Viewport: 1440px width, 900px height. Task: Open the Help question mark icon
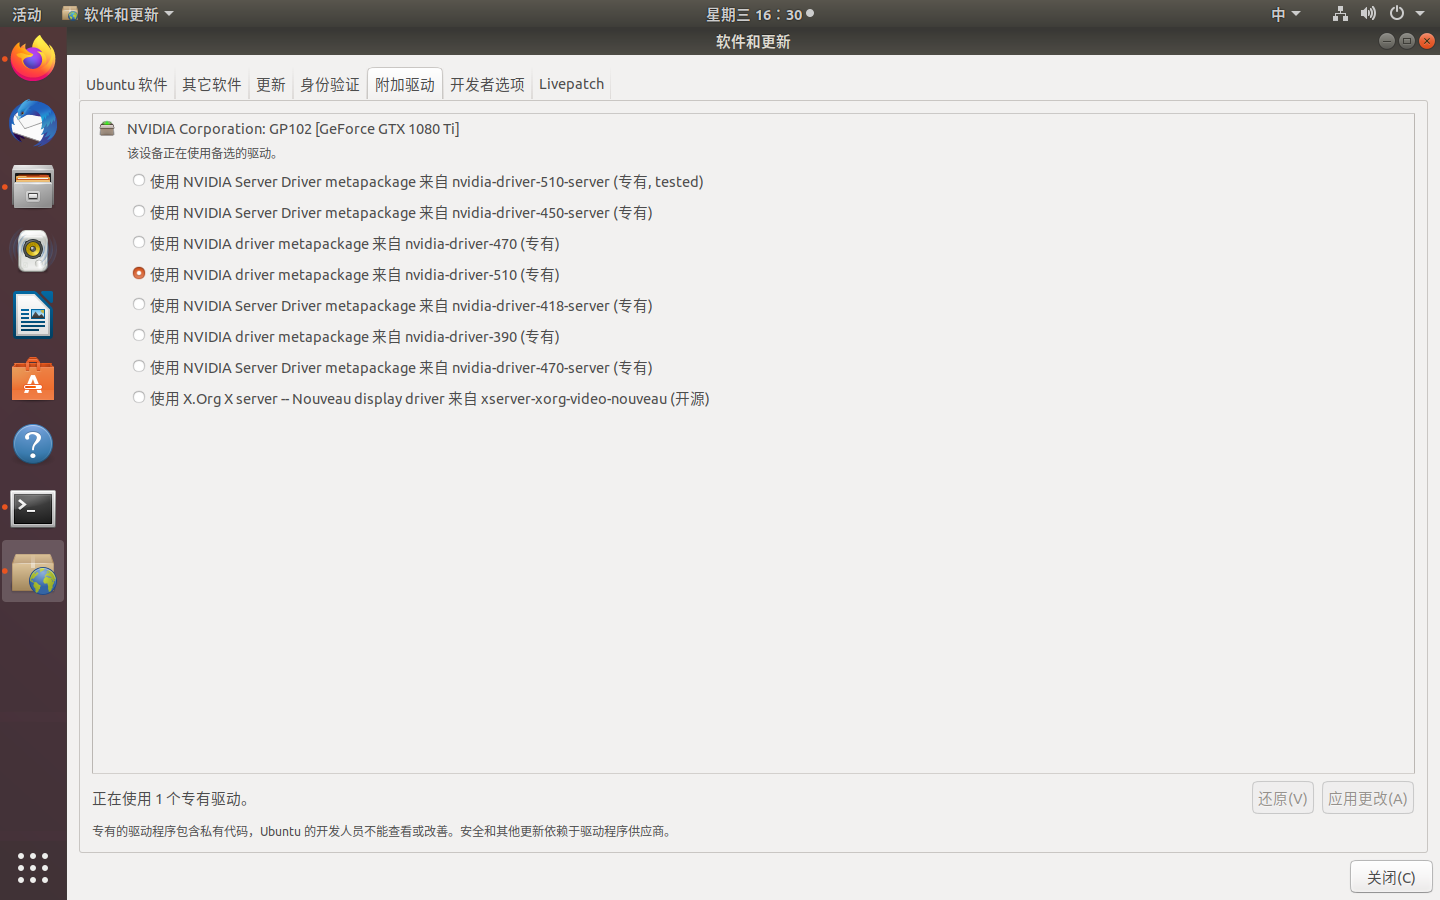(x=33, y=444)
